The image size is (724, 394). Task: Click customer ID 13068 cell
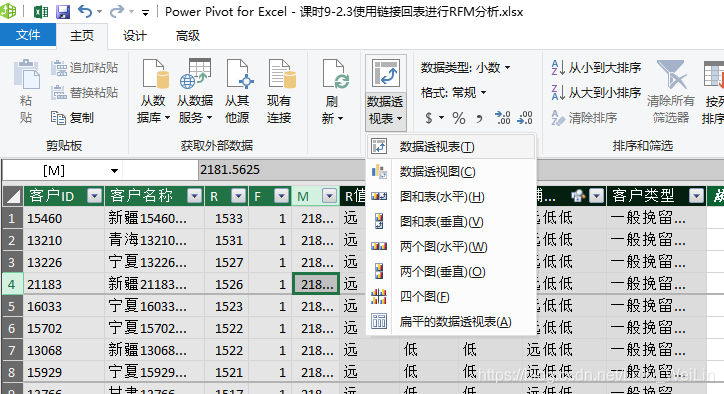point(64,350)
